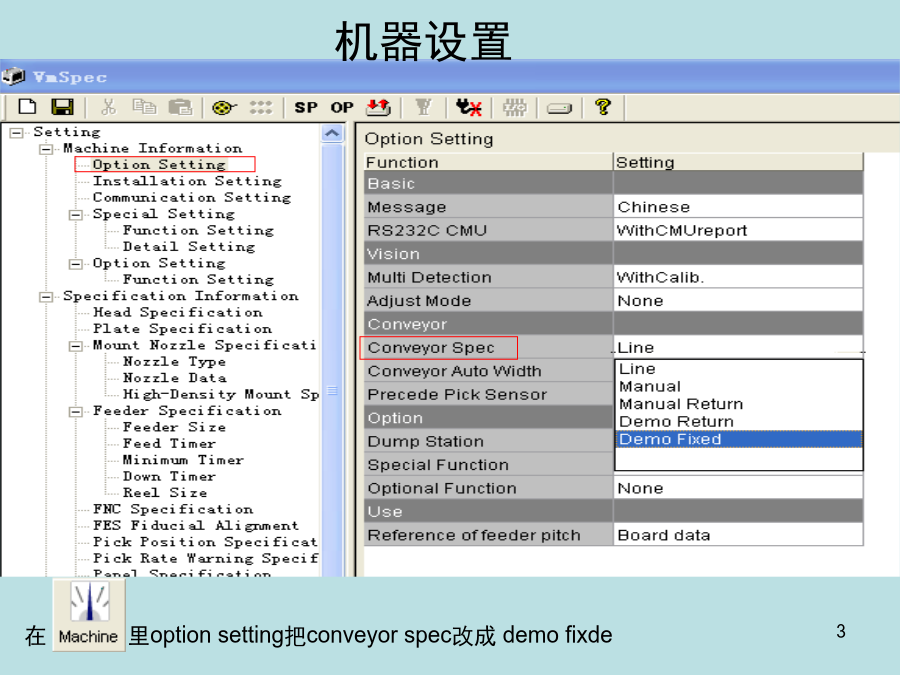The width and height of the screenshot is (900, 675).
Task: Open the Conveyor Spec Line dropdown
Action: (x=738, y=348)
